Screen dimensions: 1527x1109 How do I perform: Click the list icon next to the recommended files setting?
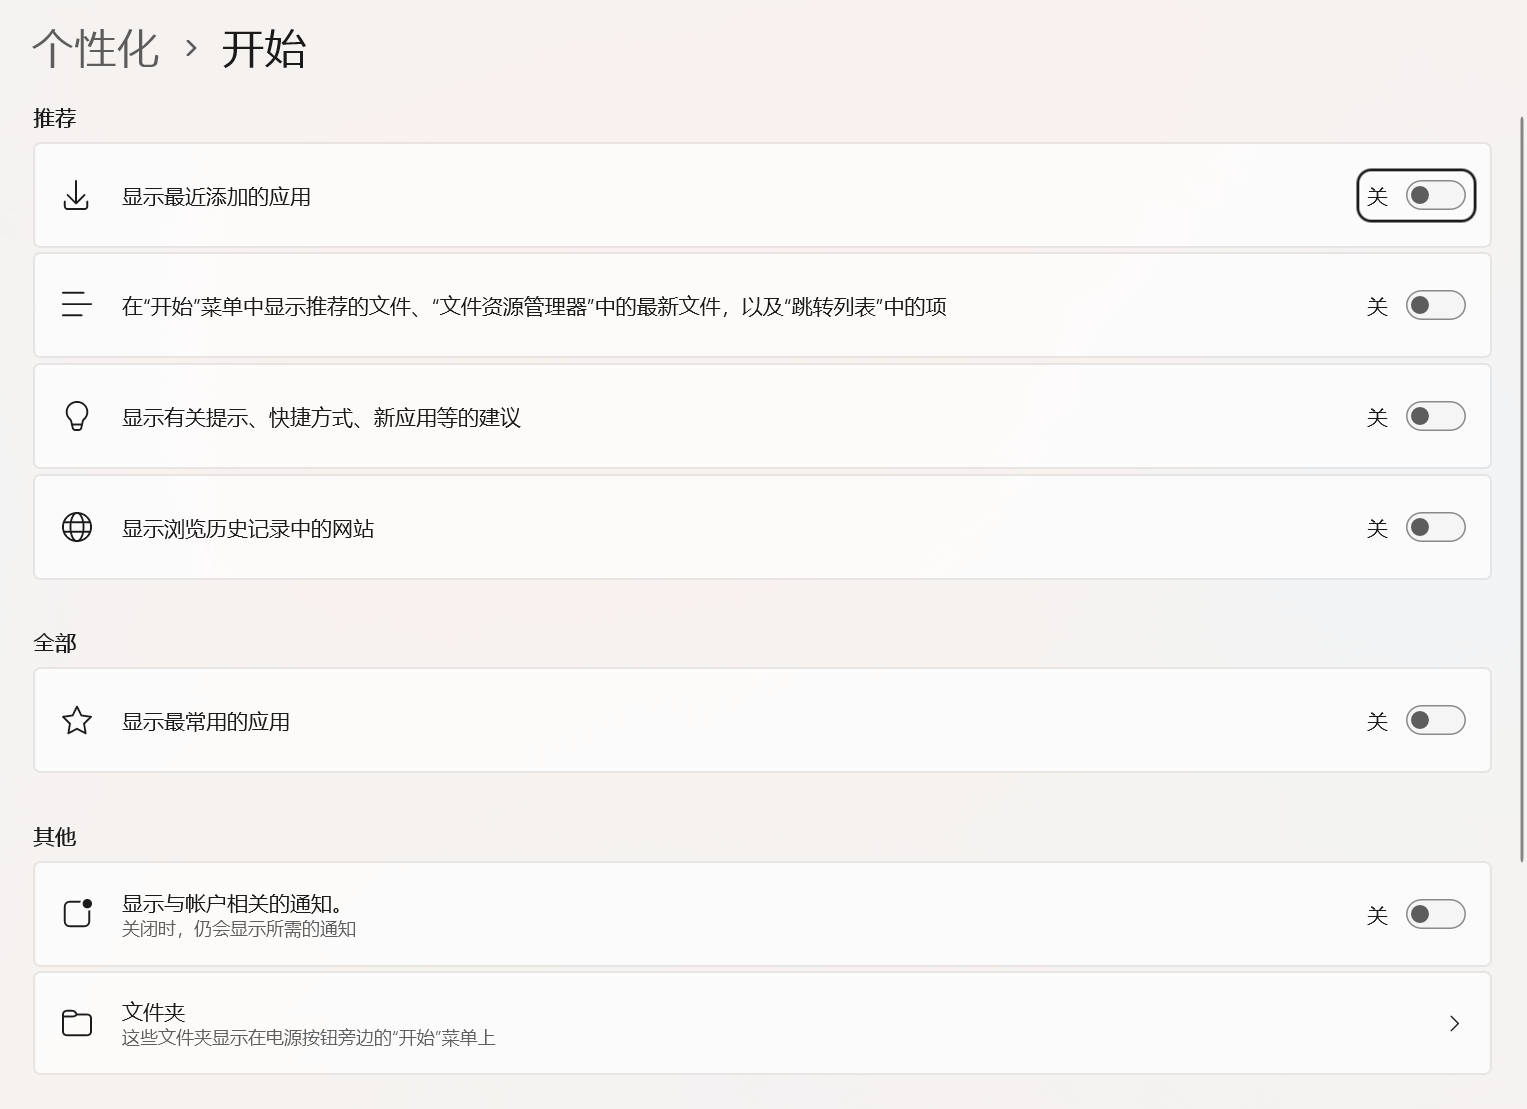point(77,305)
